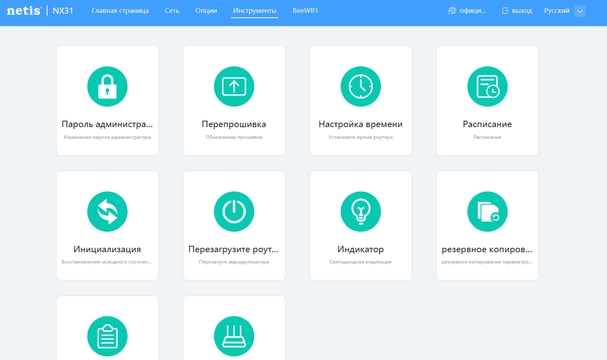Screen dimensions: 607x360
Task: Click the Перепрошивка card title
Action: pyautogui.click(x=234, y=124)
